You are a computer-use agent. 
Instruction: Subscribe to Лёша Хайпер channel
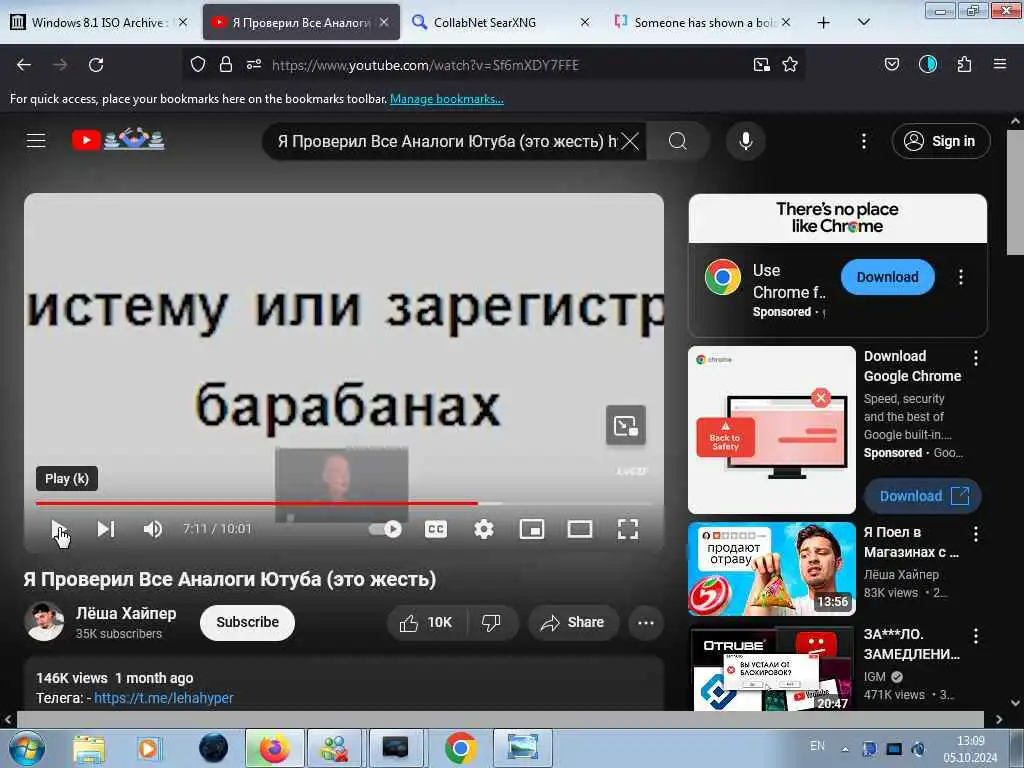(x=248, y=622)
